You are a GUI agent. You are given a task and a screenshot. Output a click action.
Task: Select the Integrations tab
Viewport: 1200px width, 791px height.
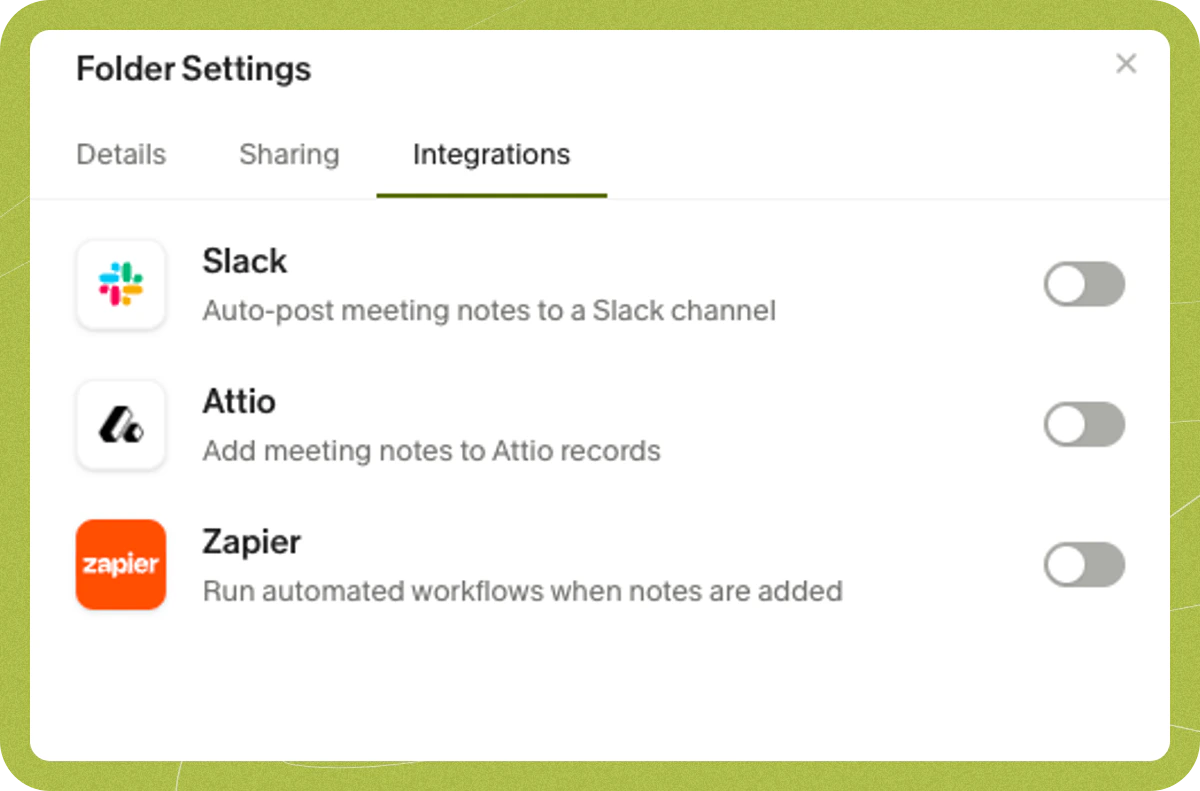491,154
